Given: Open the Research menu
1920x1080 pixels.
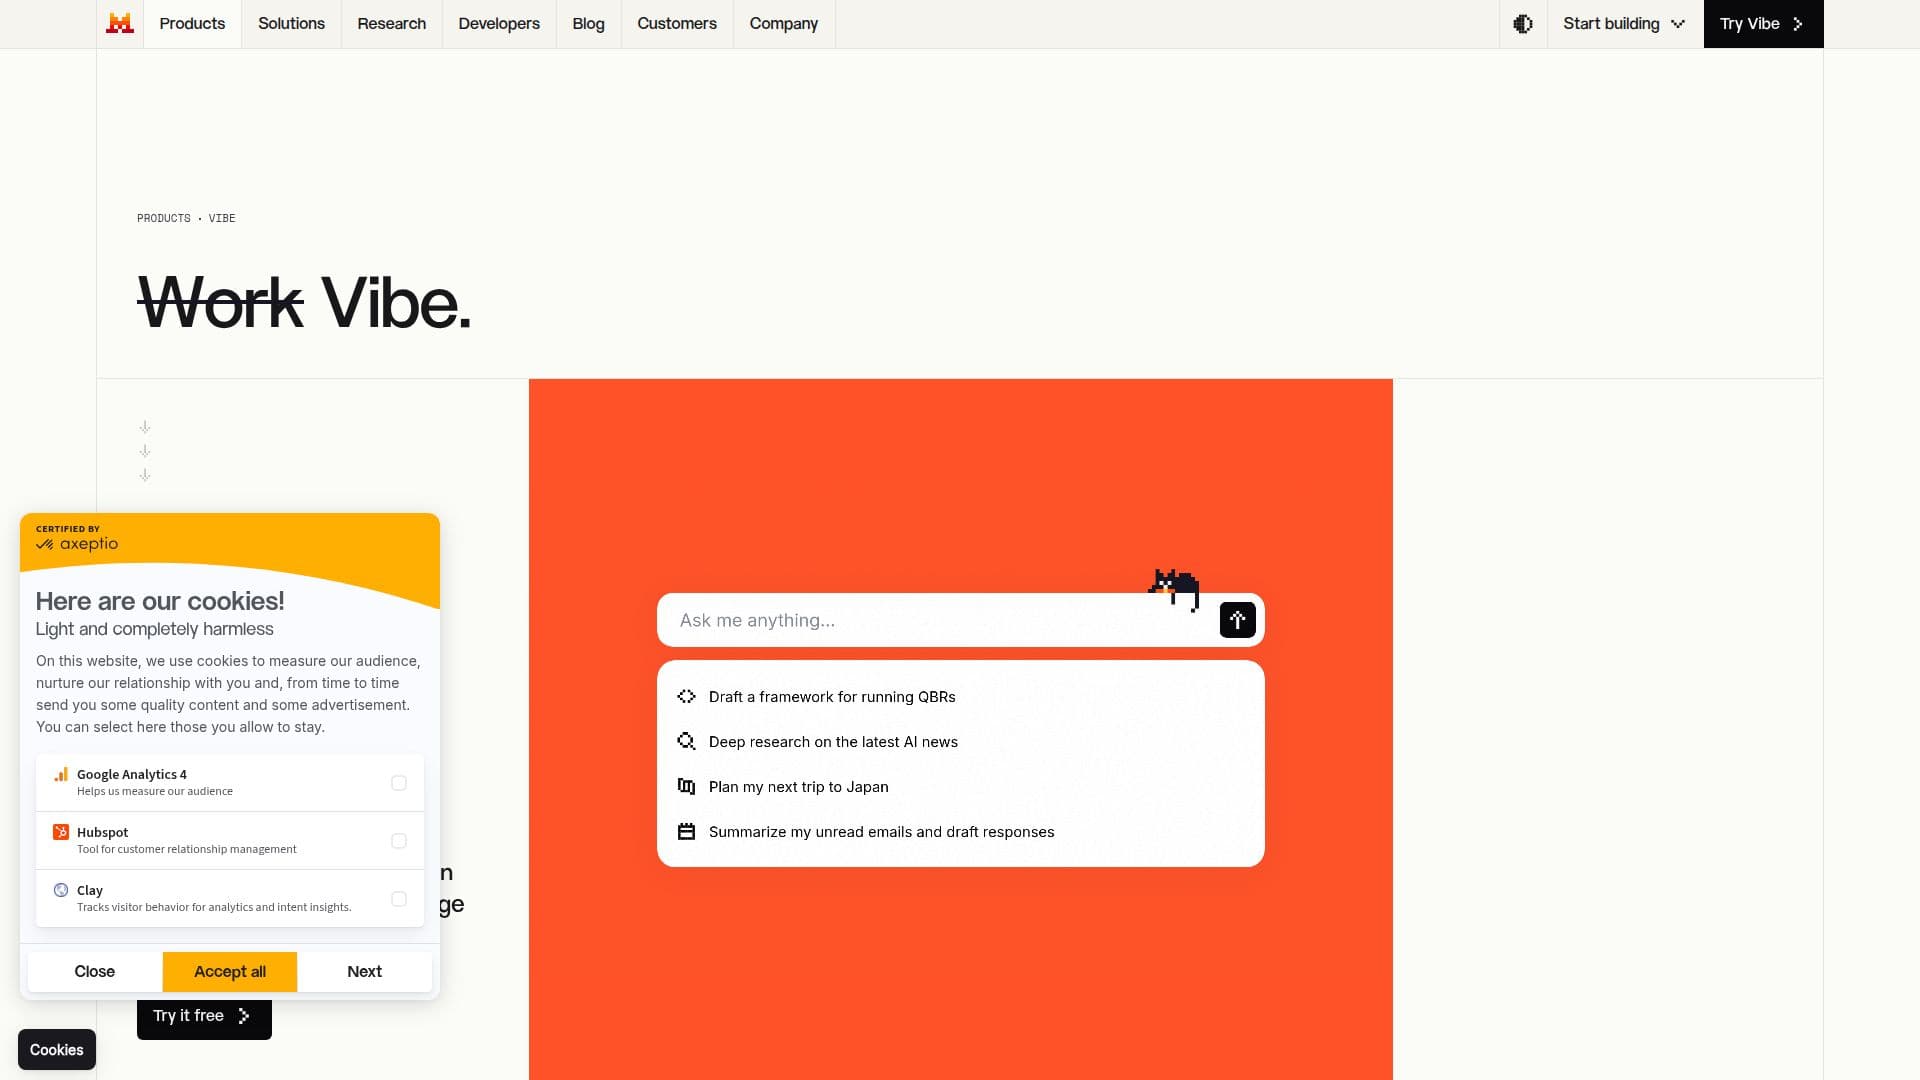Looking at the screenshot, I should point(391,24).
